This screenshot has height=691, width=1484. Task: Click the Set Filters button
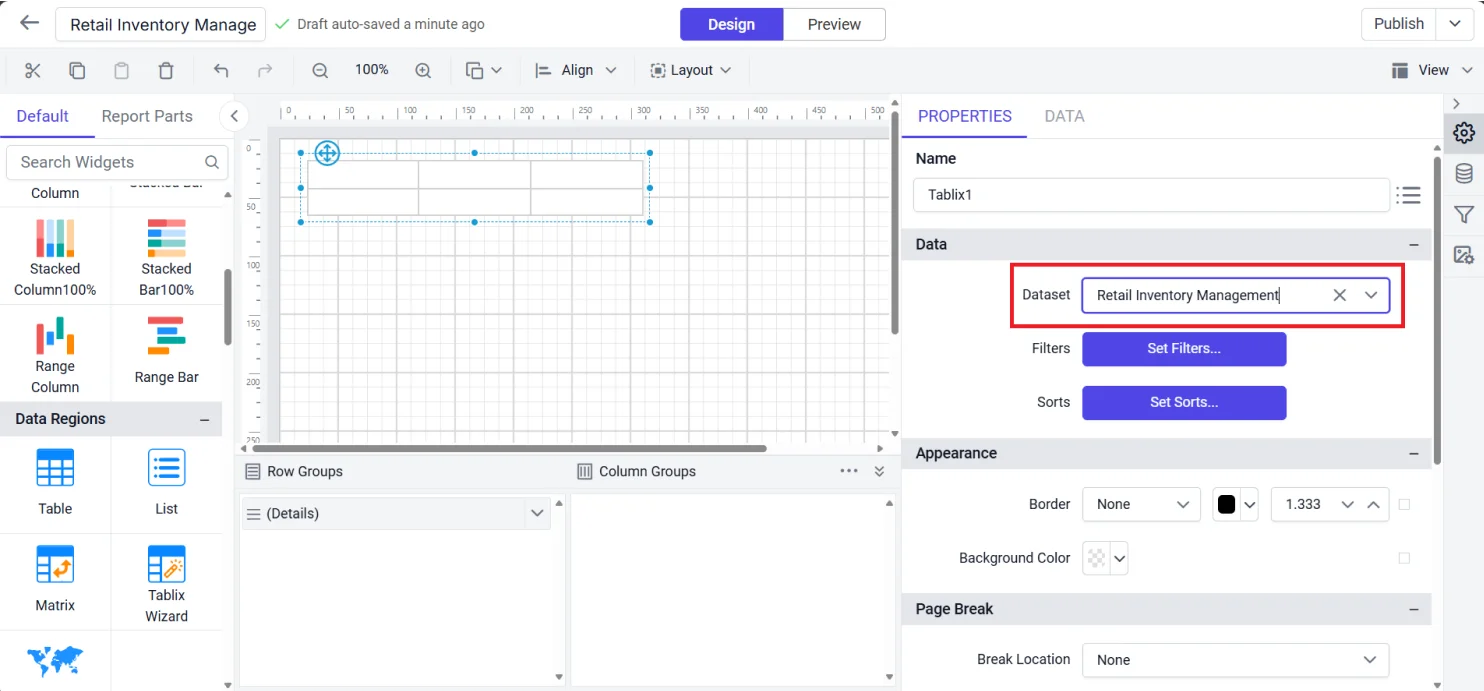[x=1184, y=349]
